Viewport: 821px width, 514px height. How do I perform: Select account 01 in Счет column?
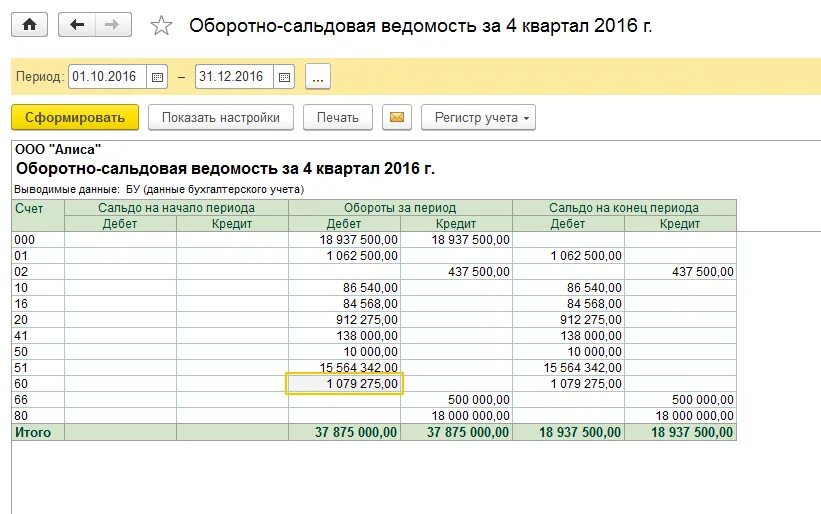point(38,256)
